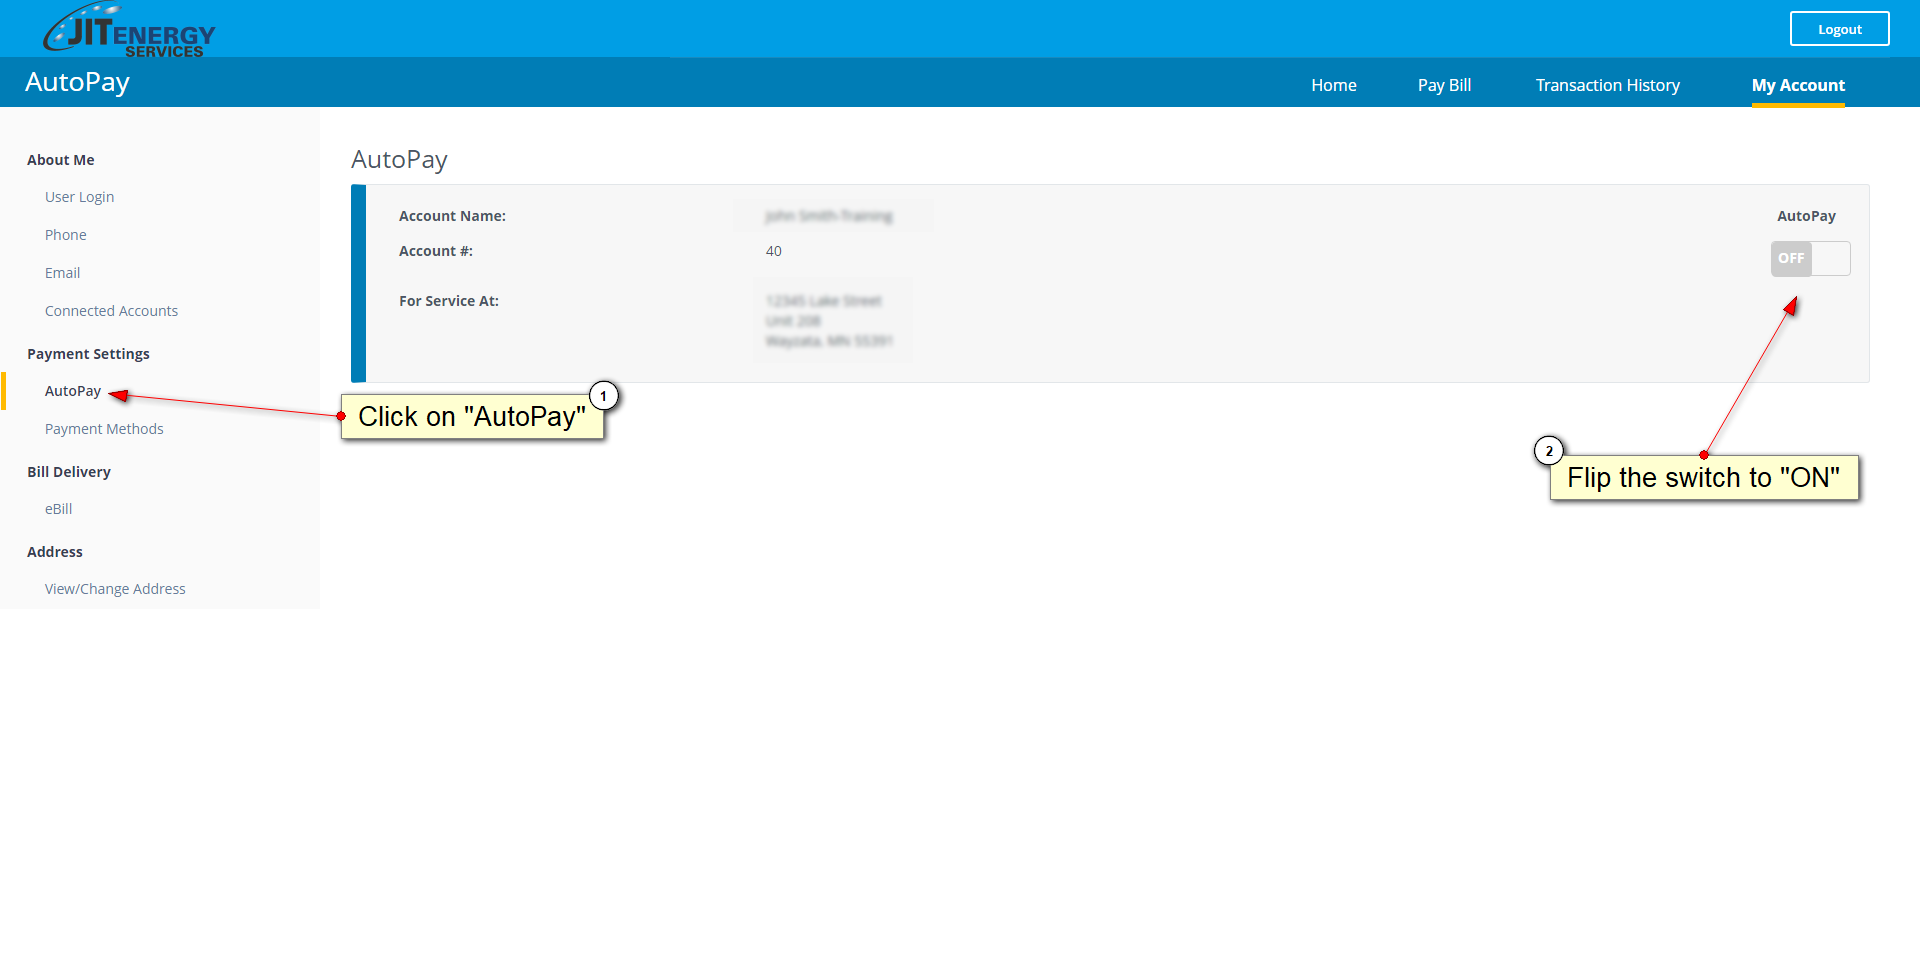Open Payment Methods in sidebar

click(x=104, y=429)
